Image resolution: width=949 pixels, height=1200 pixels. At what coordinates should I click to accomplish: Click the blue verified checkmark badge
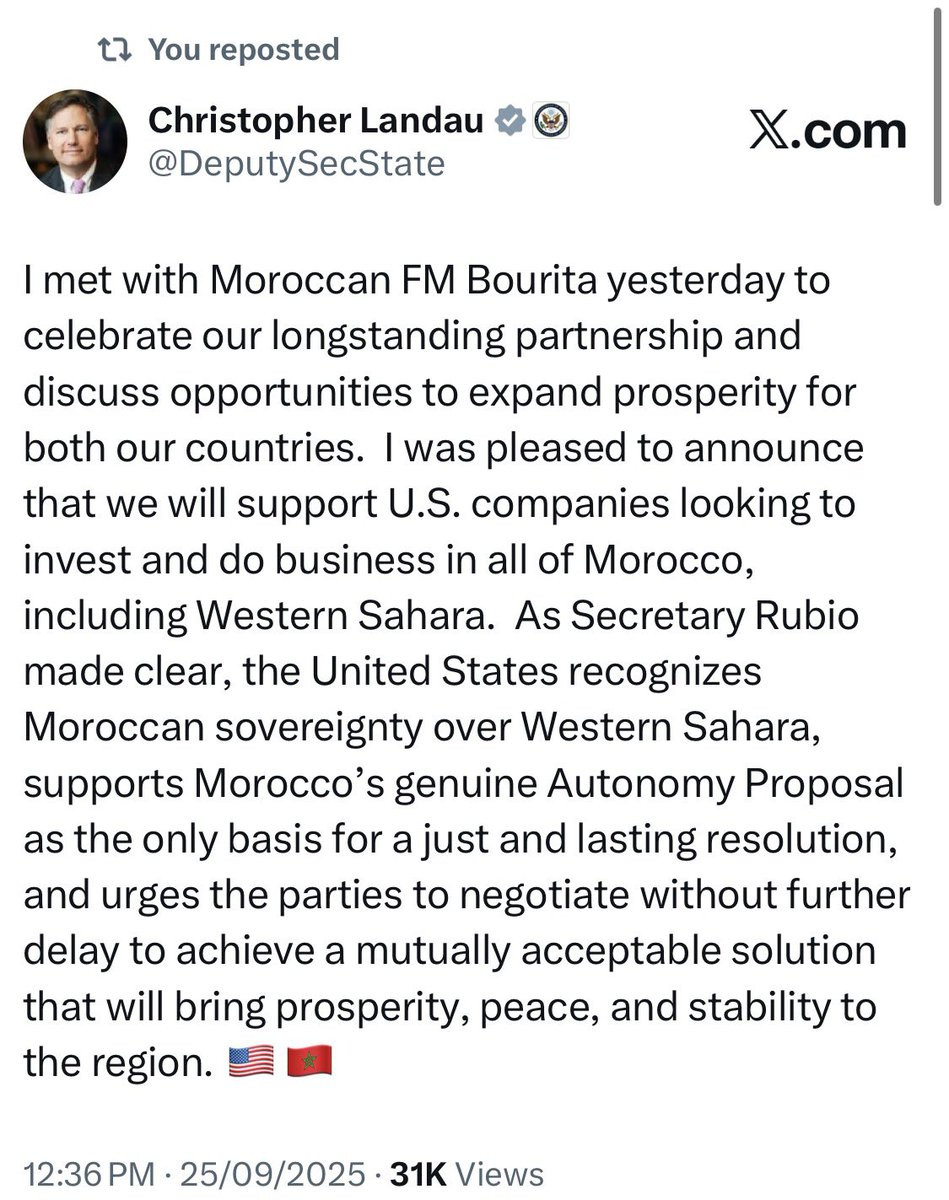pyautogui.click(x=511, y=121)
